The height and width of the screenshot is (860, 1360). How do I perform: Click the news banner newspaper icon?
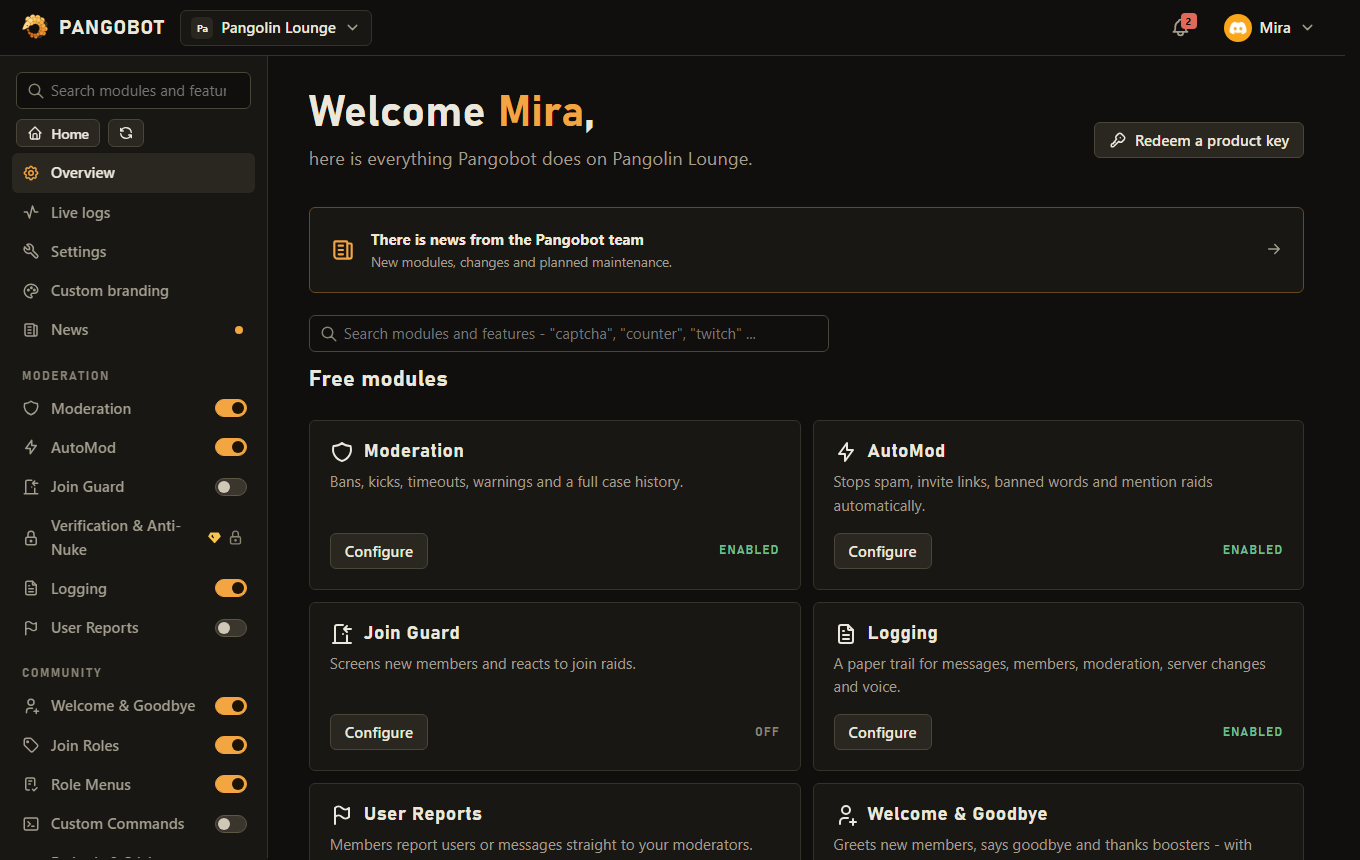coord(343,250)
